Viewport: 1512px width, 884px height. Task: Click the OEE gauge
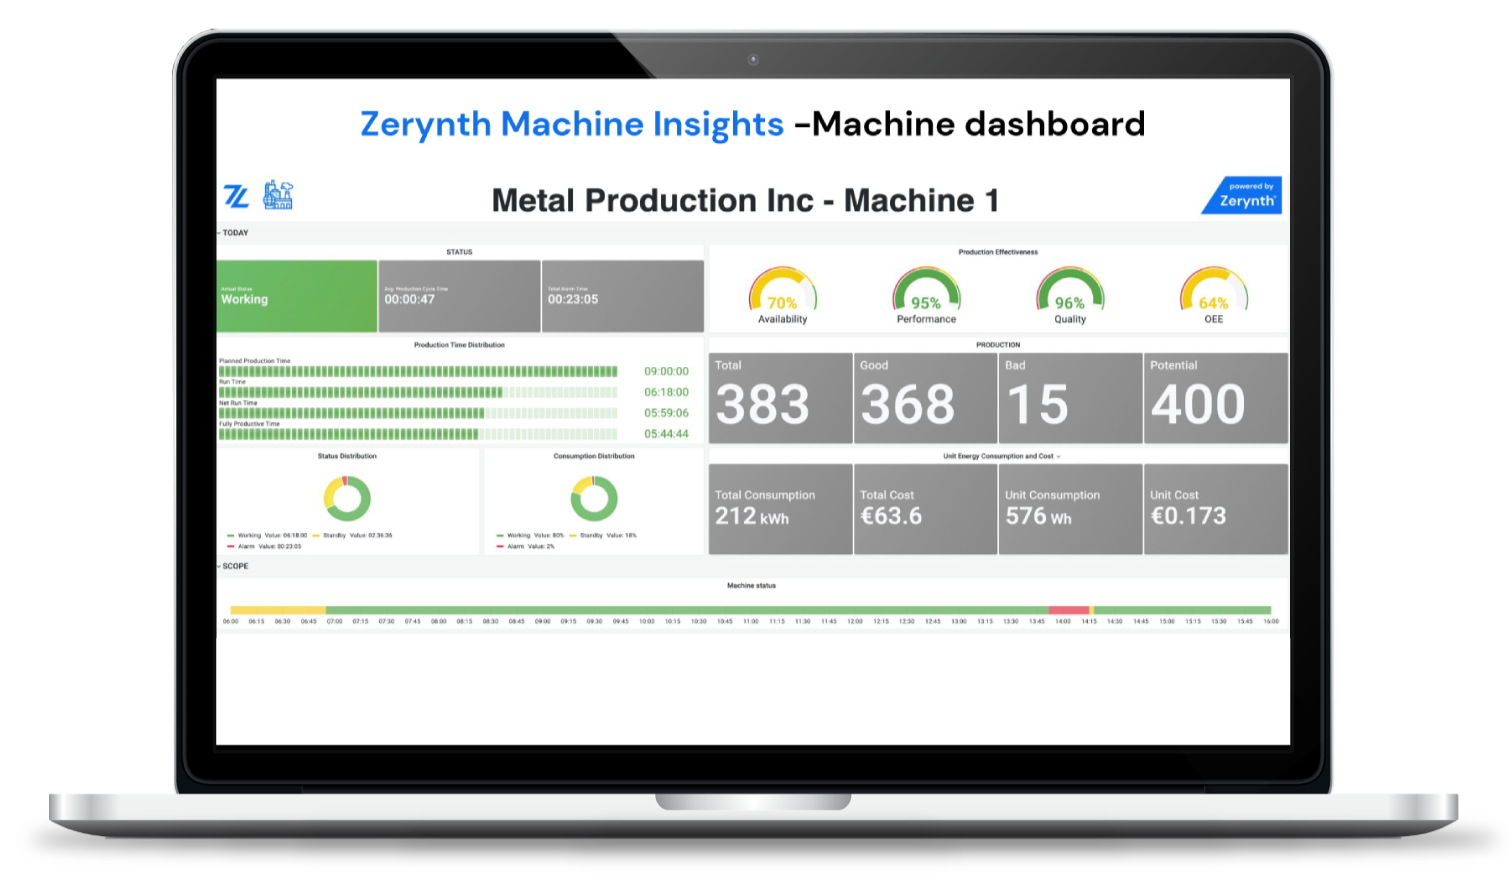point(1214,290)
